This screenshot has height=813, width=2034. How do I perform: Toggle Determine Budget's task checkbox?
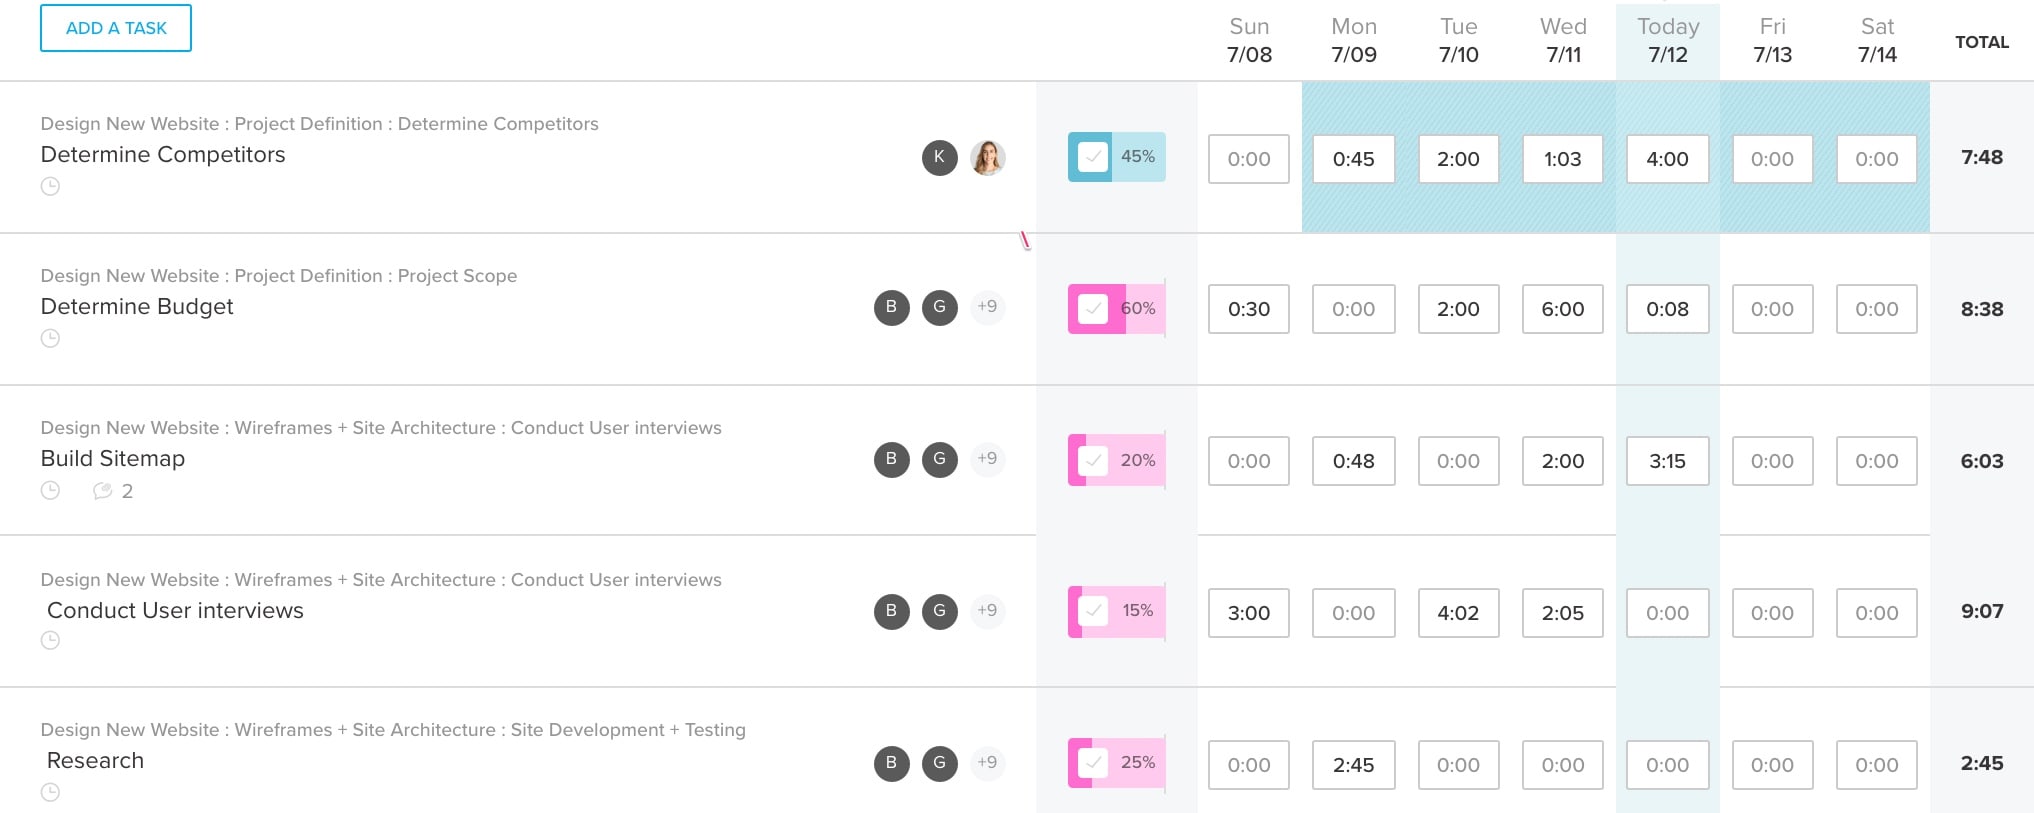(1092, 308)
